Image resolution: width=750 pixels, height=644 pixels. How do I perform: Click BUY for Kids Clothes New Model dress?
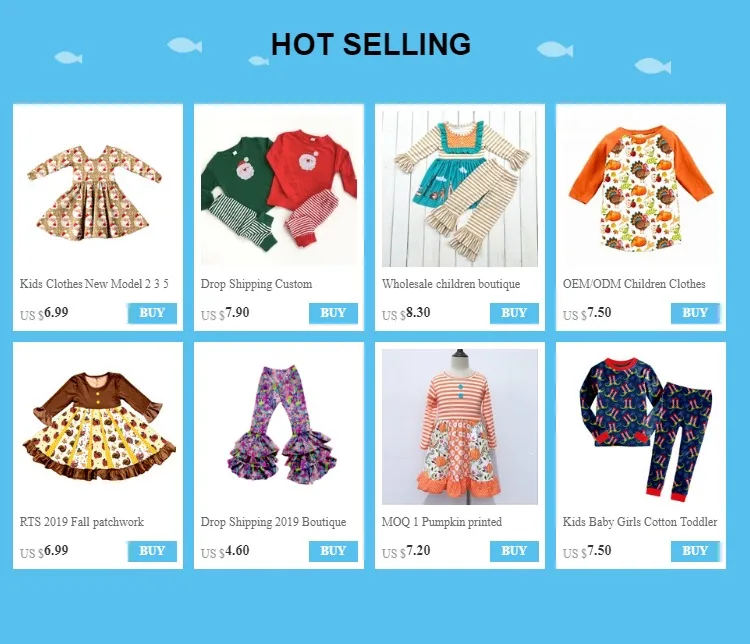tap(152, 313)
